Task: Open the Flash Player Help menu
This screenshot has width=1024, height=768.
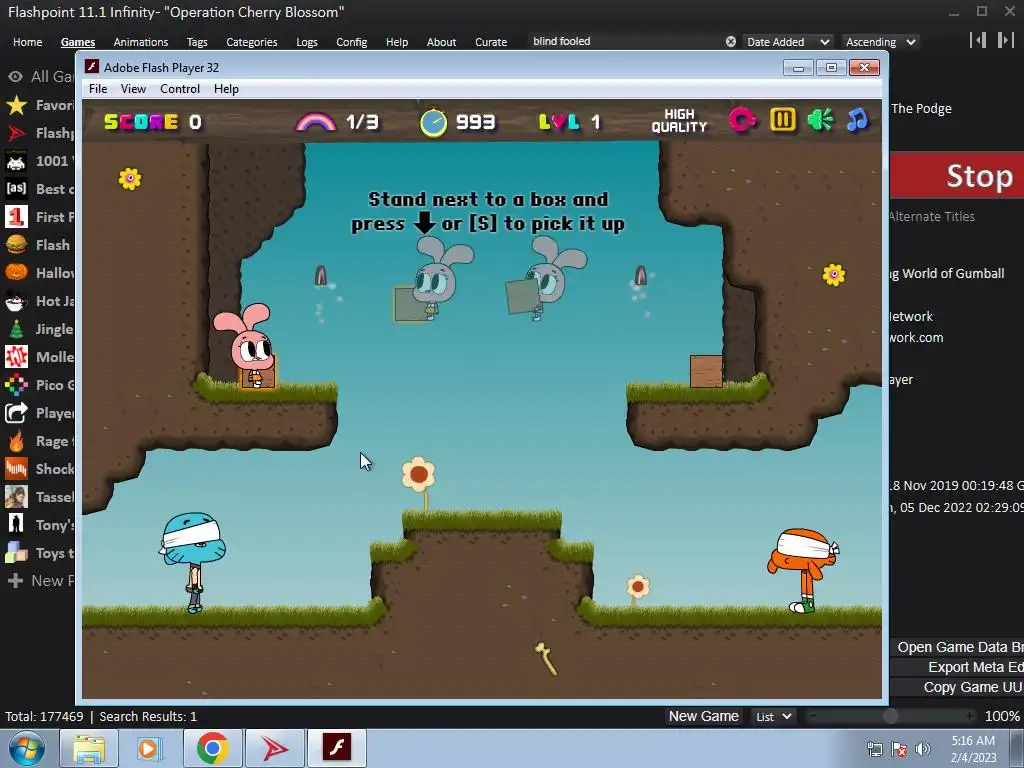Action: (226, 89)
